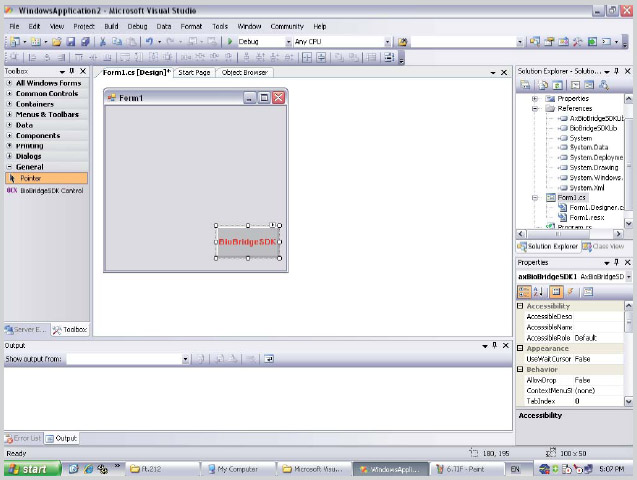Click the Solution Explorer horizontal scrollbar
637x480 pixels.
pos(570,234)
